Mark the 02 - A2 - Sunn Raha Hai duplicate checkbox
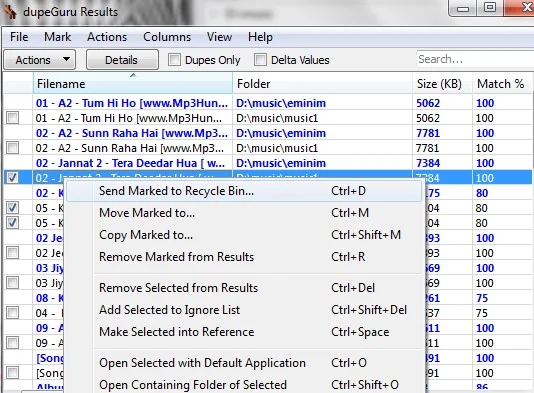Image resolution: width=534 pixels, height=393 pixels. point(13,148)
